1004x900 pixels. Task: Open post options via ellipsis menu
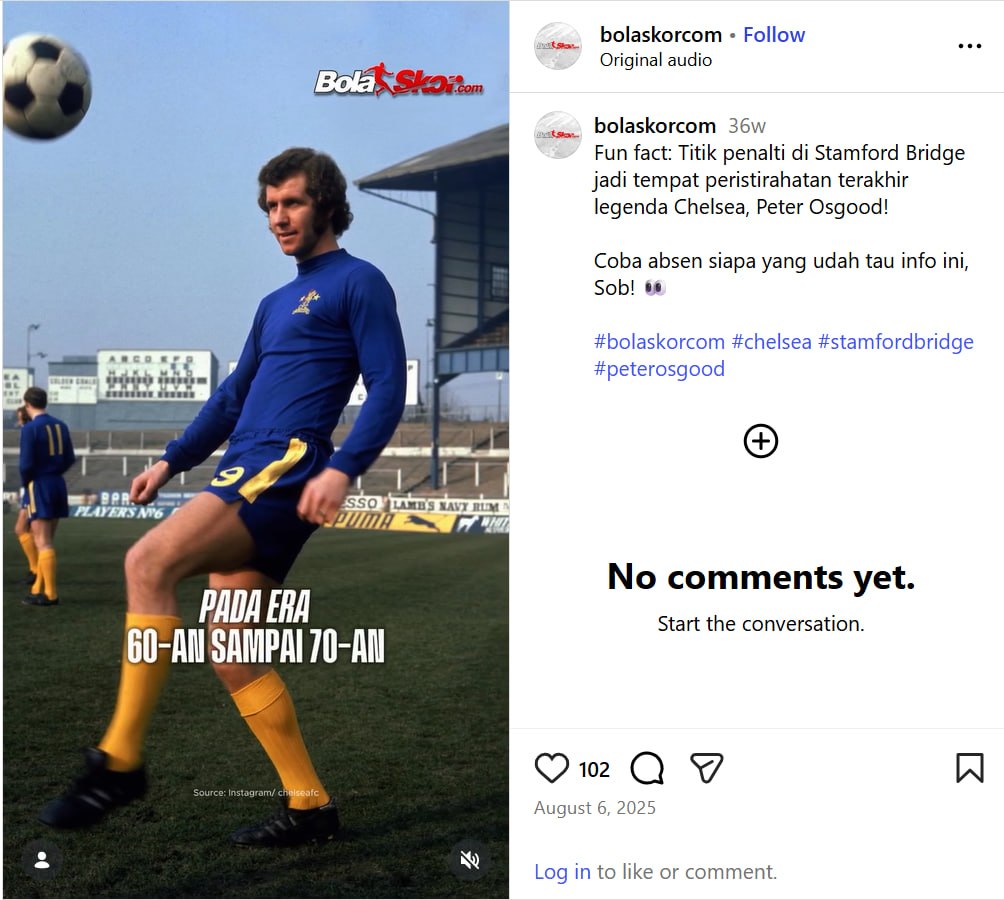coord(969,45)
